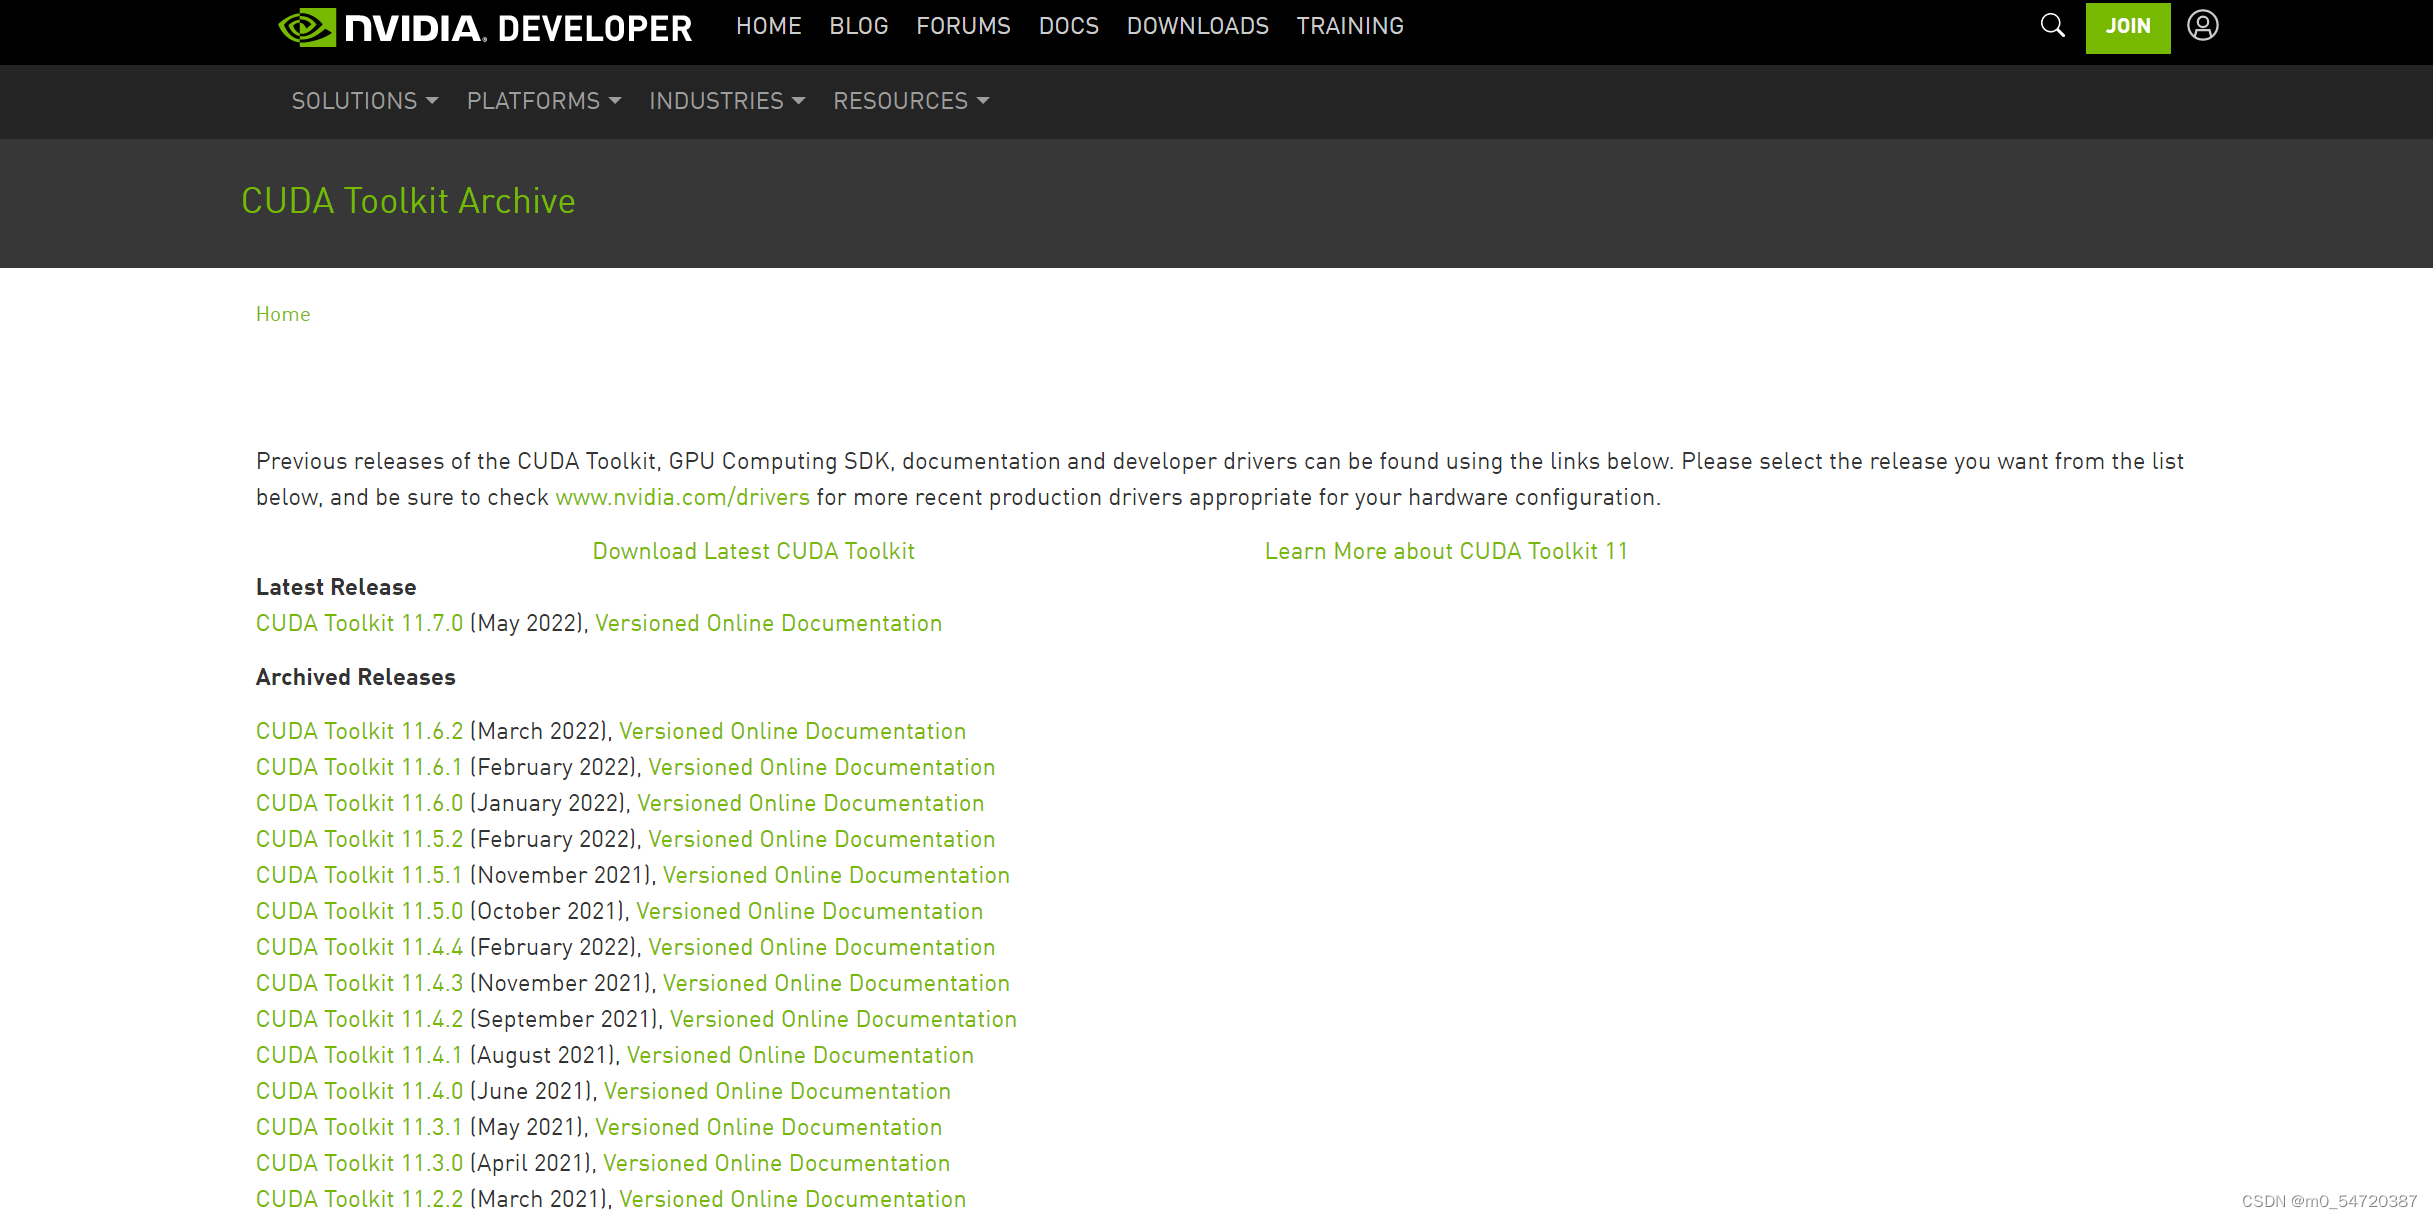The width and height of the screenshot is (2433, 1219).
Task: Select DOWNLOADS in the top navigation
Action: tap(1197, 26)
